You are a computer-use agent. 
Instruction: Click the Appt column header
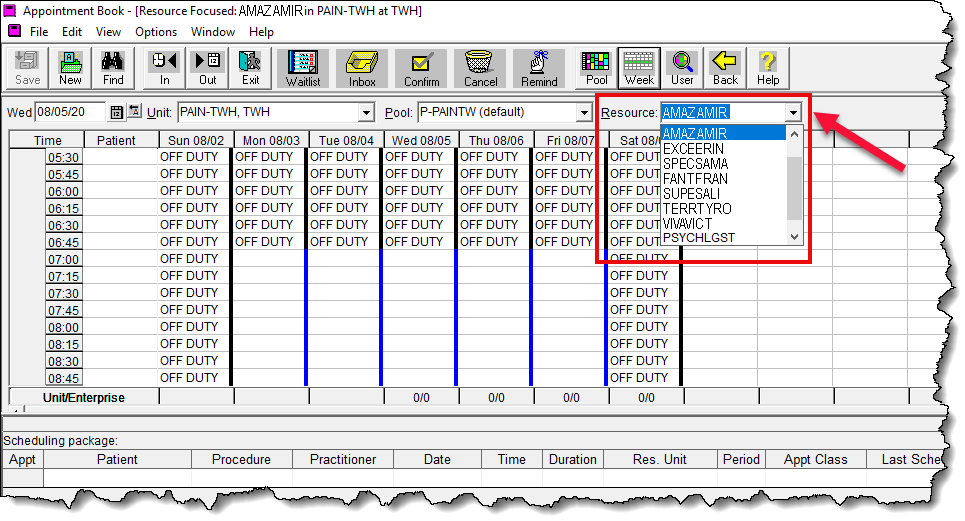click(x=22, y=459)
